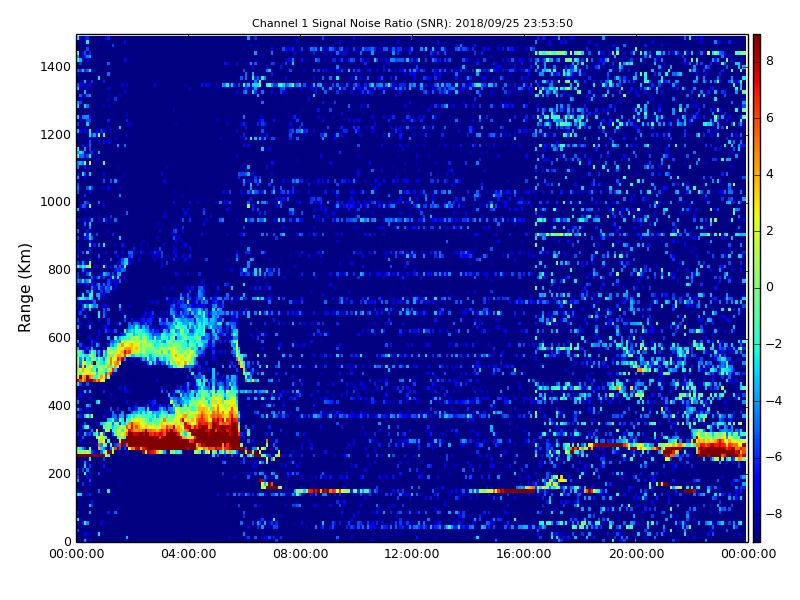Click the colorbar value 8 label
The height and width of the screenshot is (600, 800).
pos(770,61)
